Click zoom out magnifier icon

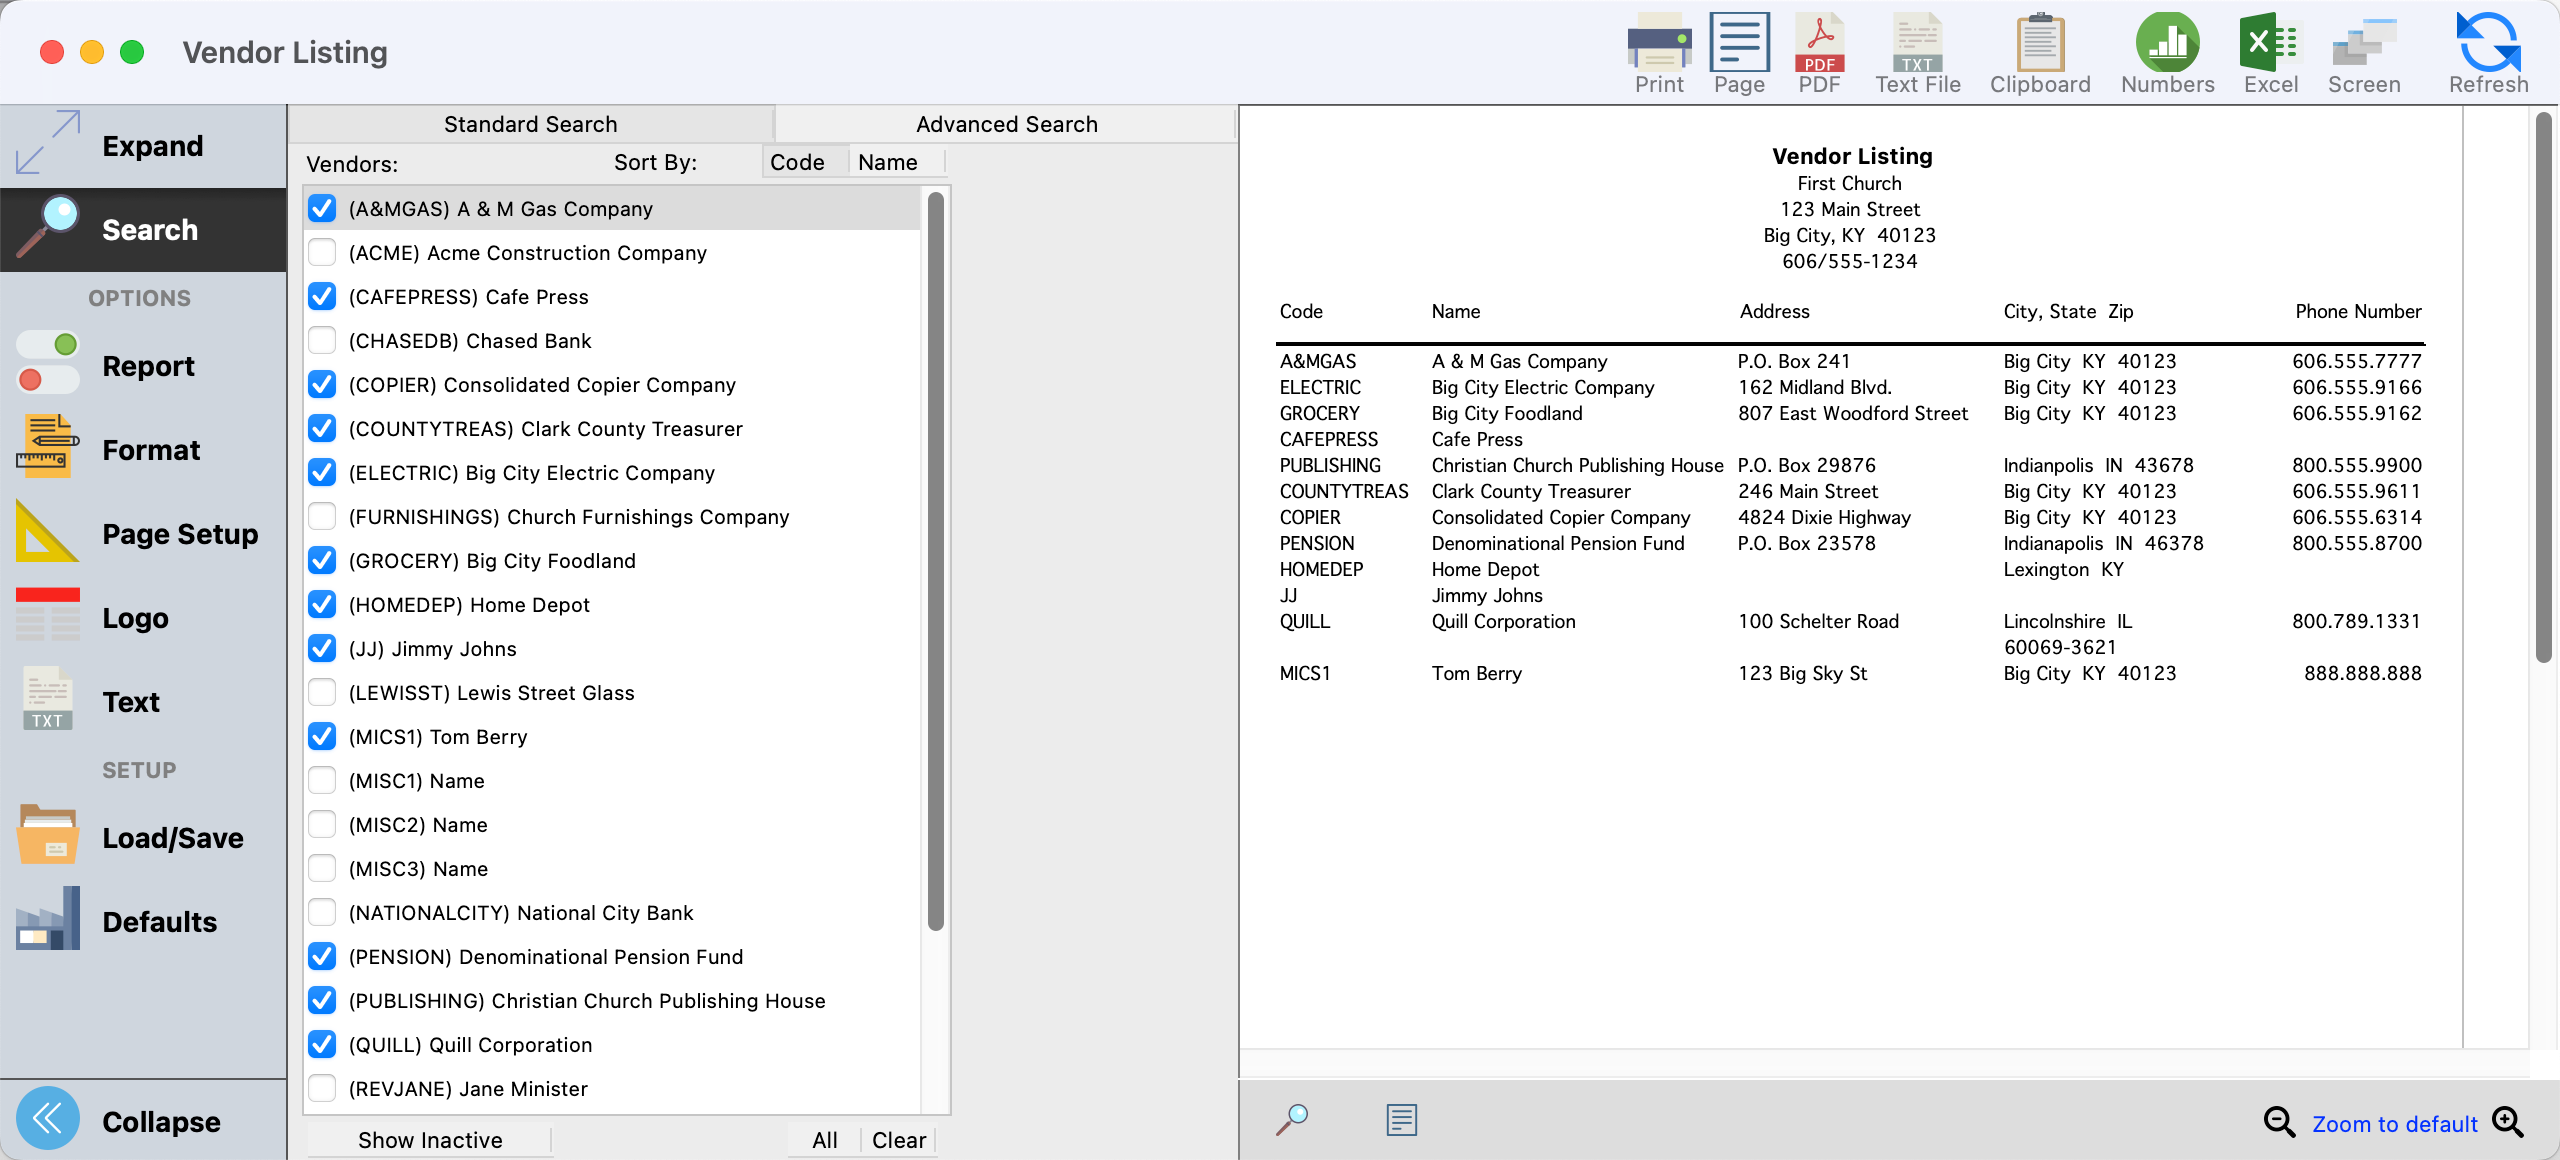point(2279,1122)
